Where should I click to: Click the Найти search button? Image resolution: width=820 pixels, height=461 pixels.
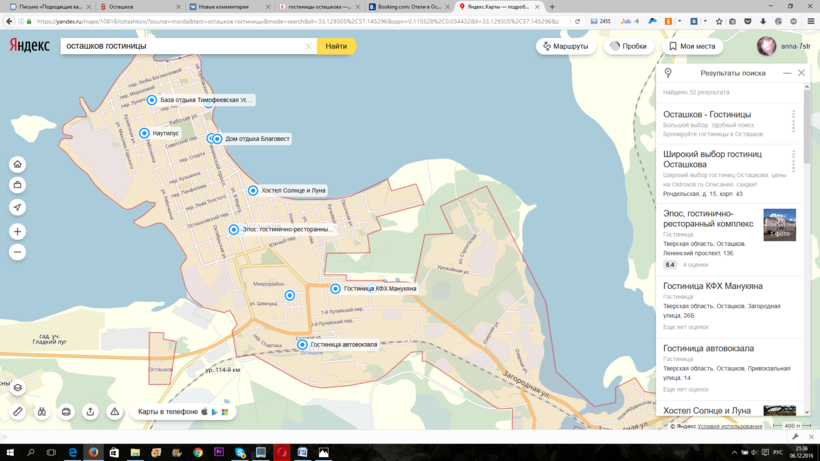click(336, 46)
